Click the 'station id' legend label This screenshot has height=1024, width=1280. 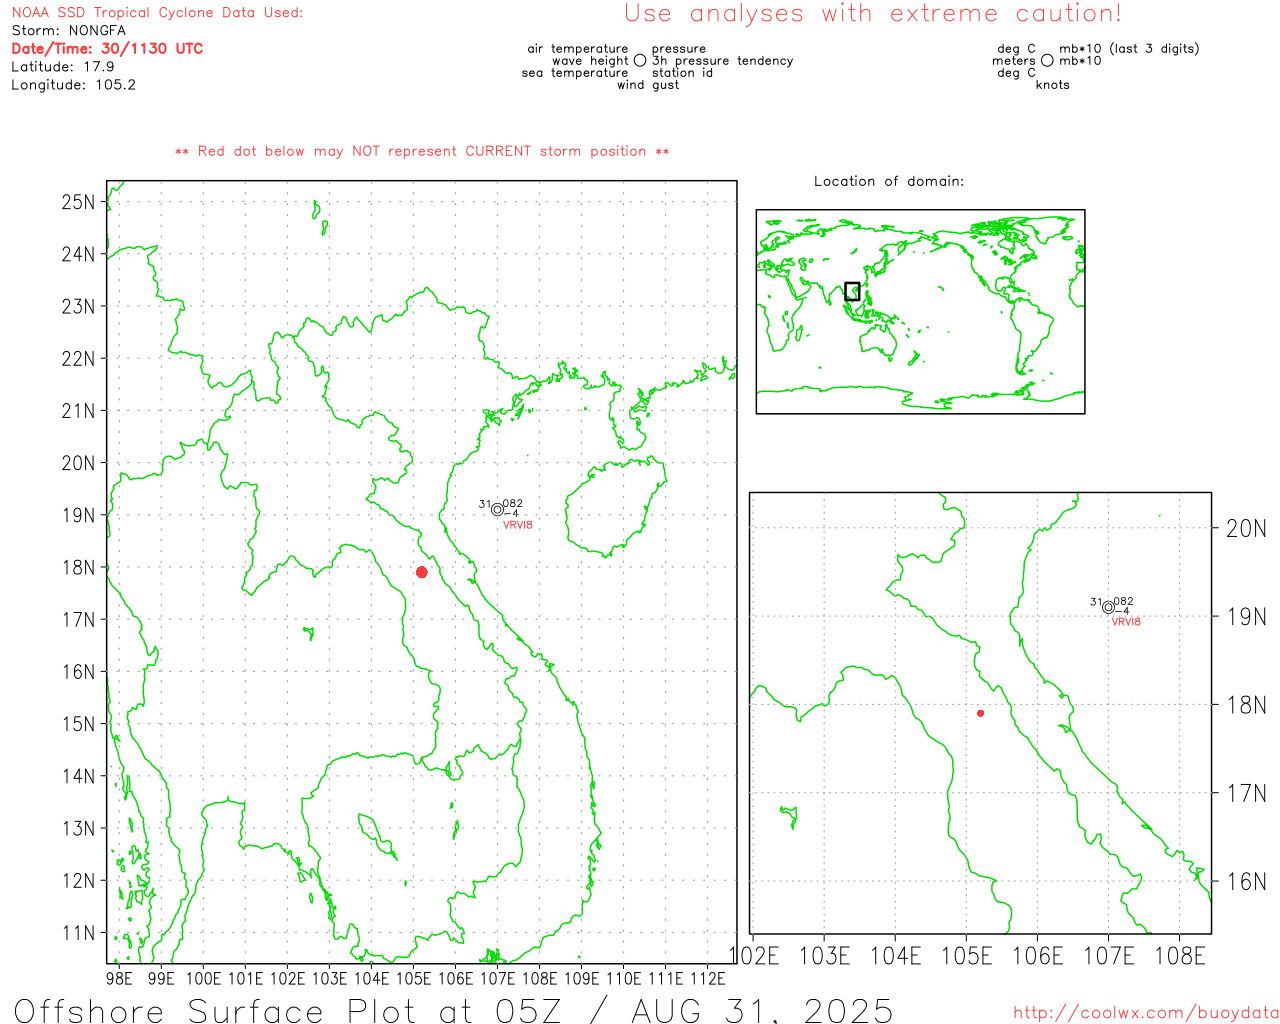[x=682, y=72]
